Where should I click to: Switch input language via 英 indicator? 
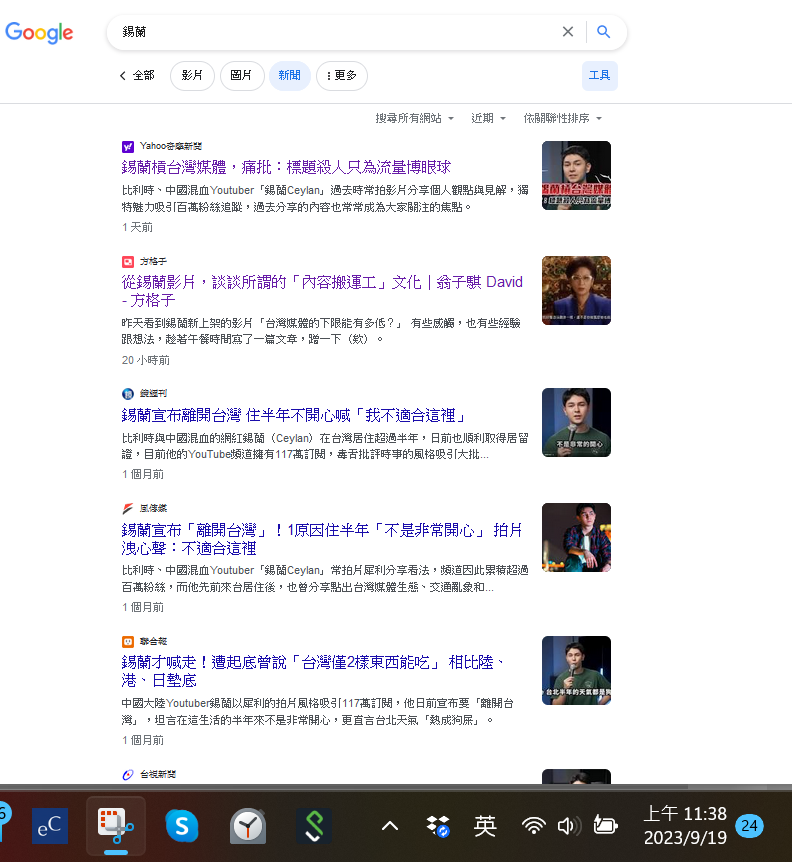[485, 826]
